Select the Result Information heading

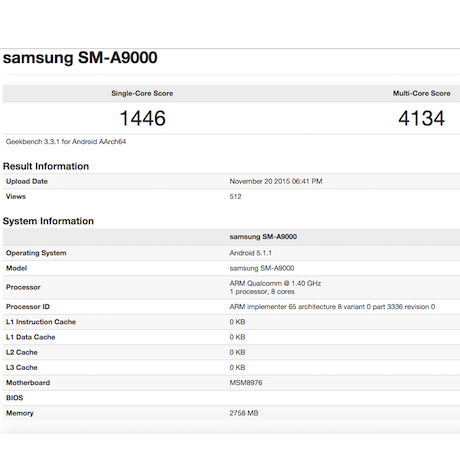point(46,166)
